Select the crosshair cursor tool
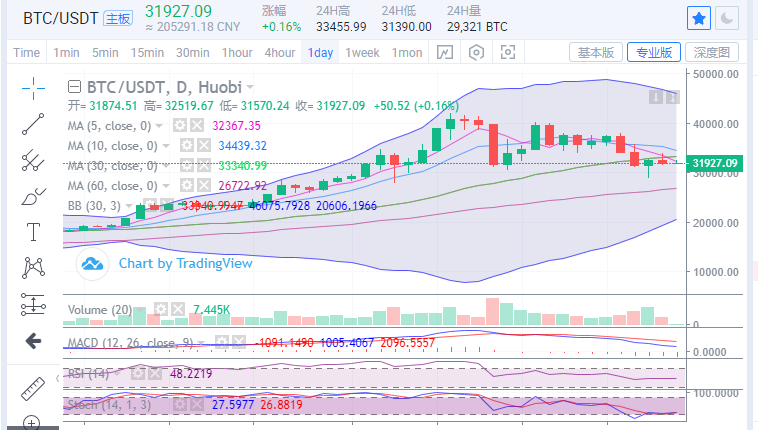This screenshot has height=430, width=758. point(33,89)
